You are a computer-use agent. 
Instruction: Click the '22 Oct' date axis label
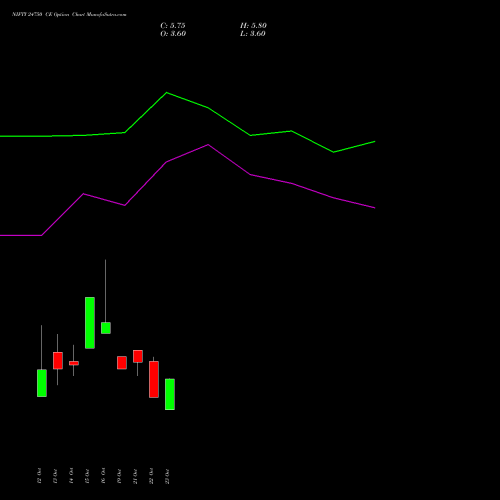click(x=151, y=476)
